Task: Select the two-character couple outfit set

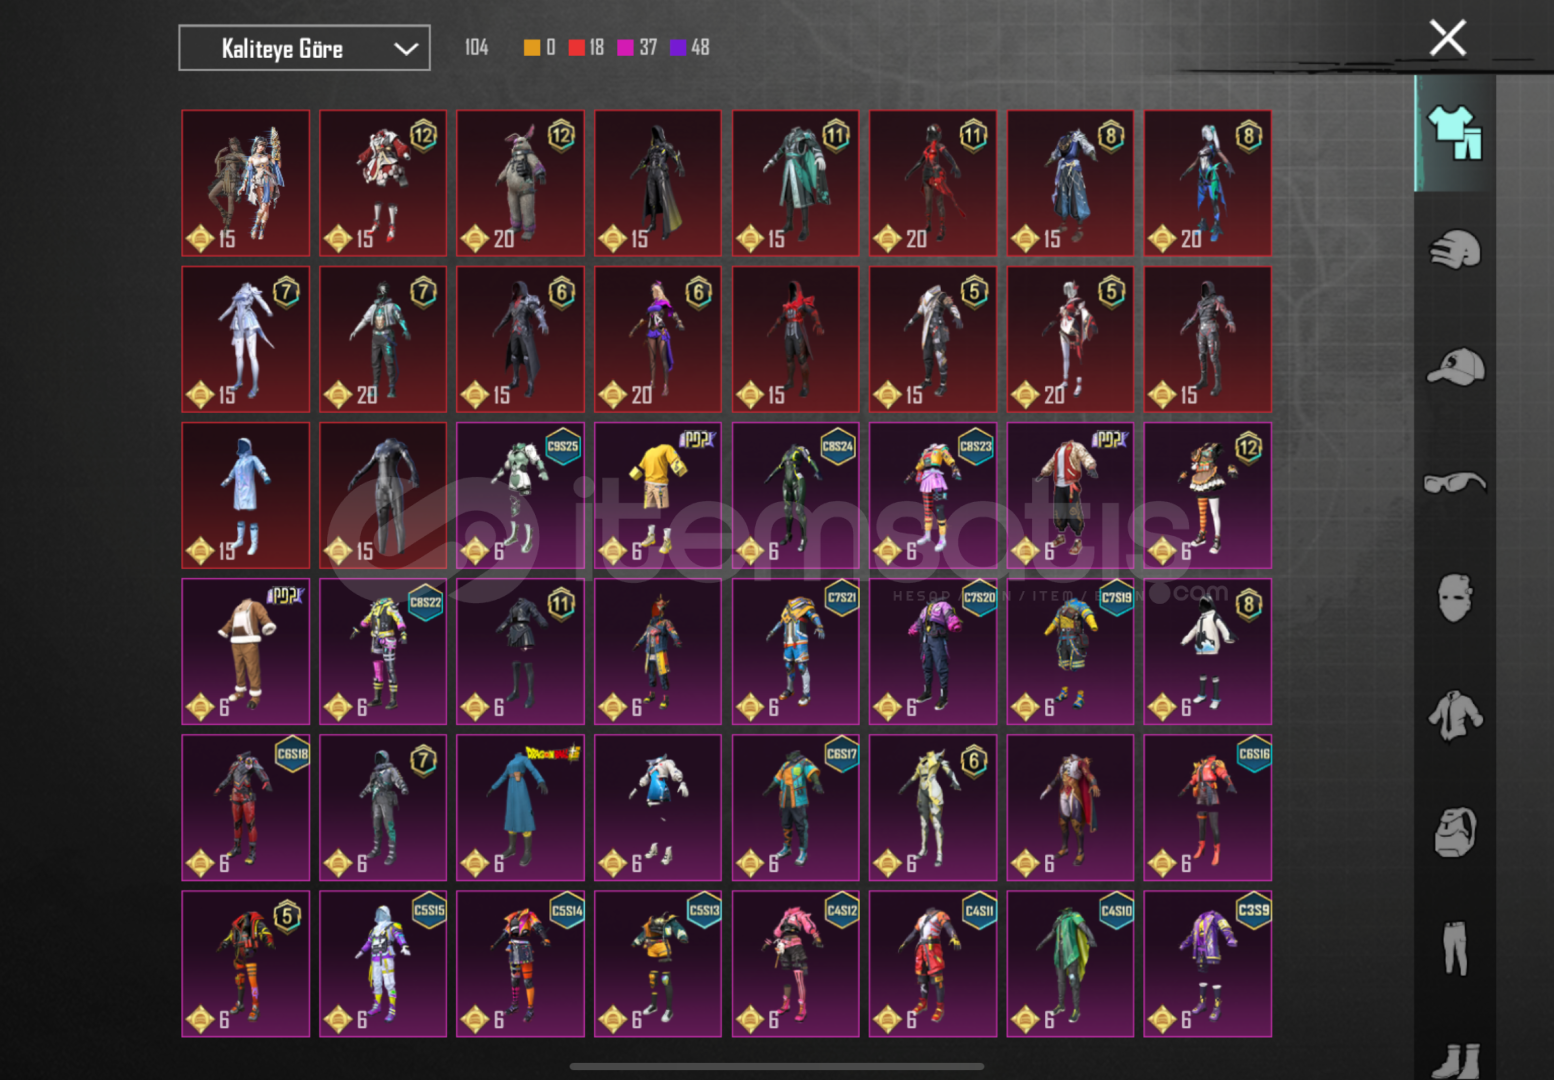Action: pyautogui.click(x=246, y=183)
